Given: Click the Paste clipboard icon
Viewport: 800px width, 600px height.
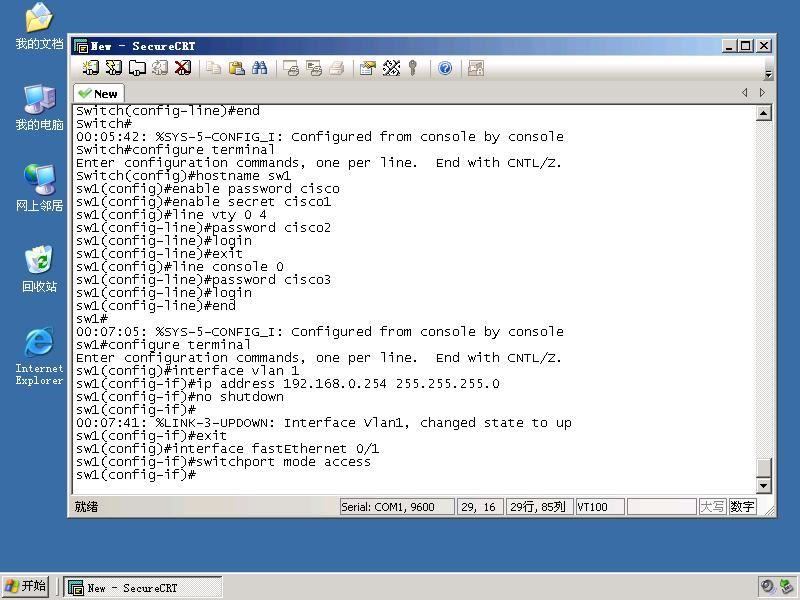Looking at the screenshot, I should 236,68.
